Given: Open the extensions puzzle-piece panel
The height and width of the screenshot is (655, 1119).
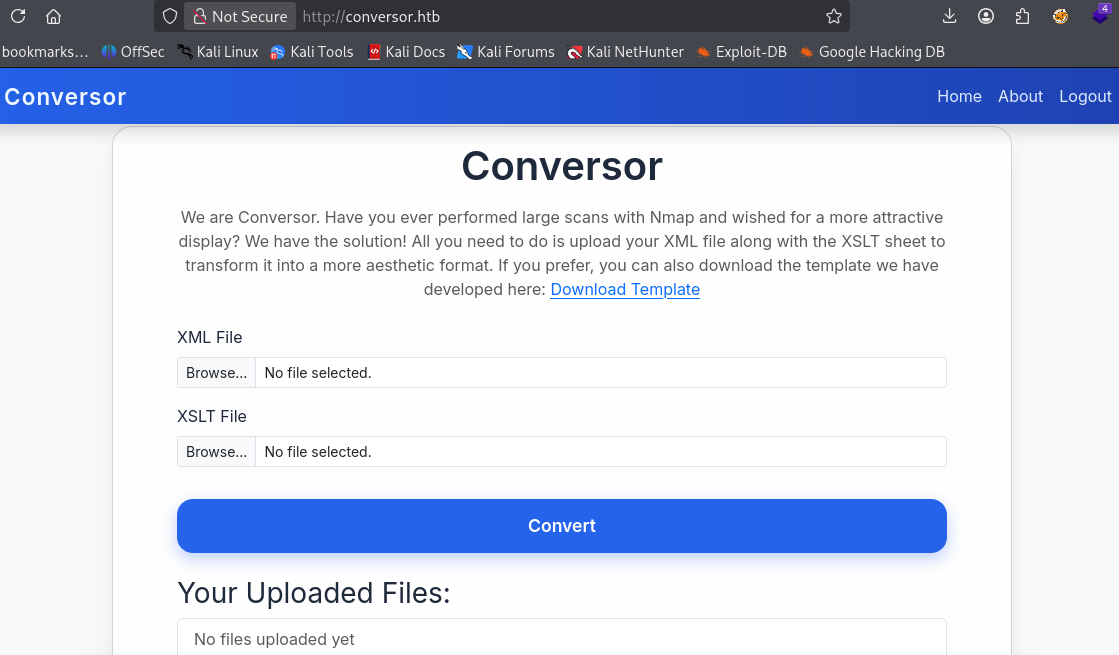Looking at the screenshot, I should (1022, 16).
